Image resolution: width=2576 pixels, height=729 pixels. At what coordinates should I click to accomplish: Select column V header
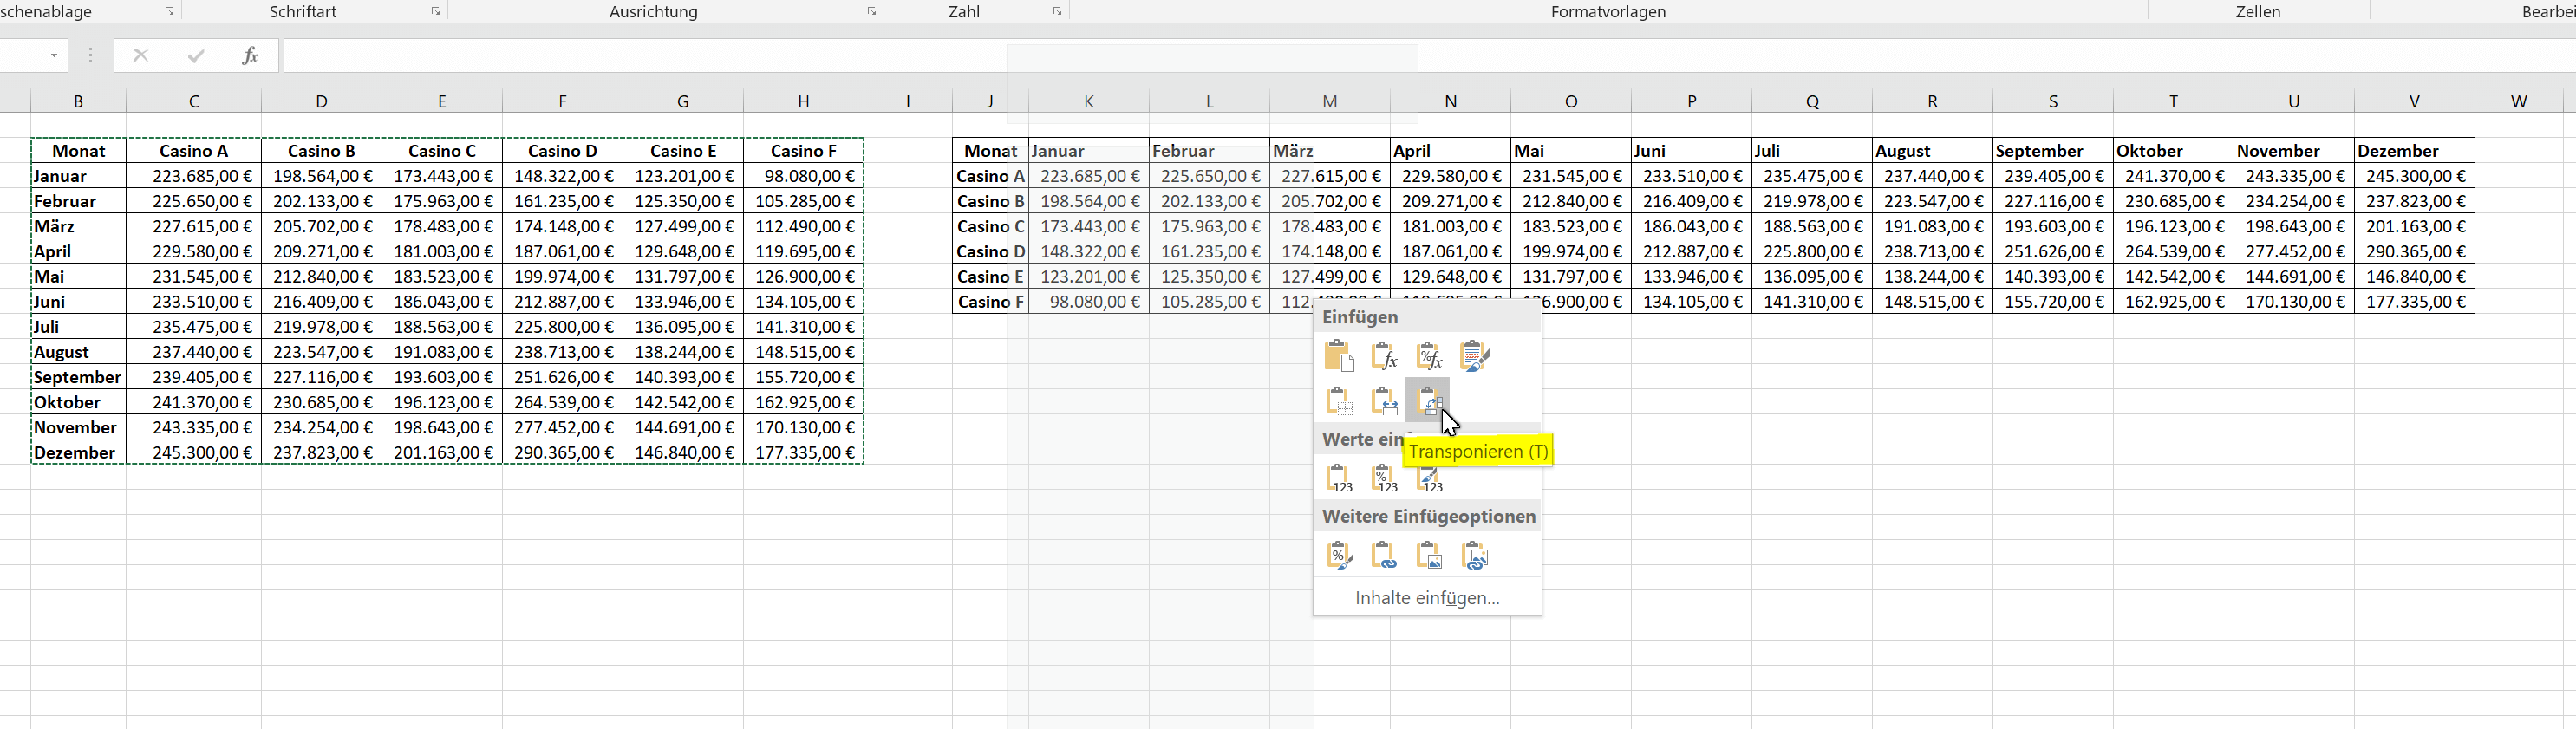(x=2415, y=101)
